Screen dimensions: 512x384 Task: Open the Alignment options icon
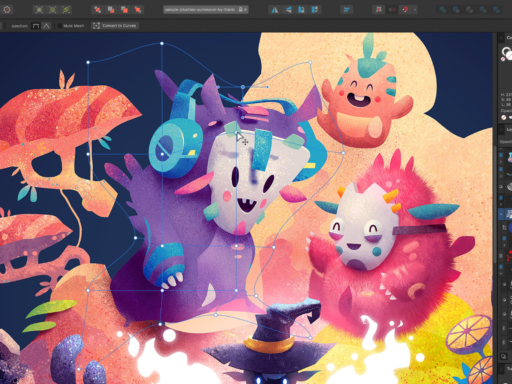346,10
